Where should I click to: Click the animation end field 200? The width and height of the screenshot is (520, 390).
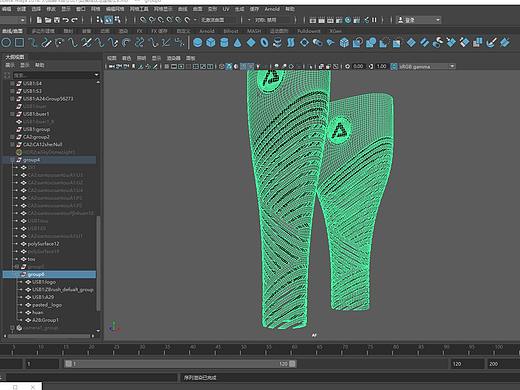coord(503,364)
